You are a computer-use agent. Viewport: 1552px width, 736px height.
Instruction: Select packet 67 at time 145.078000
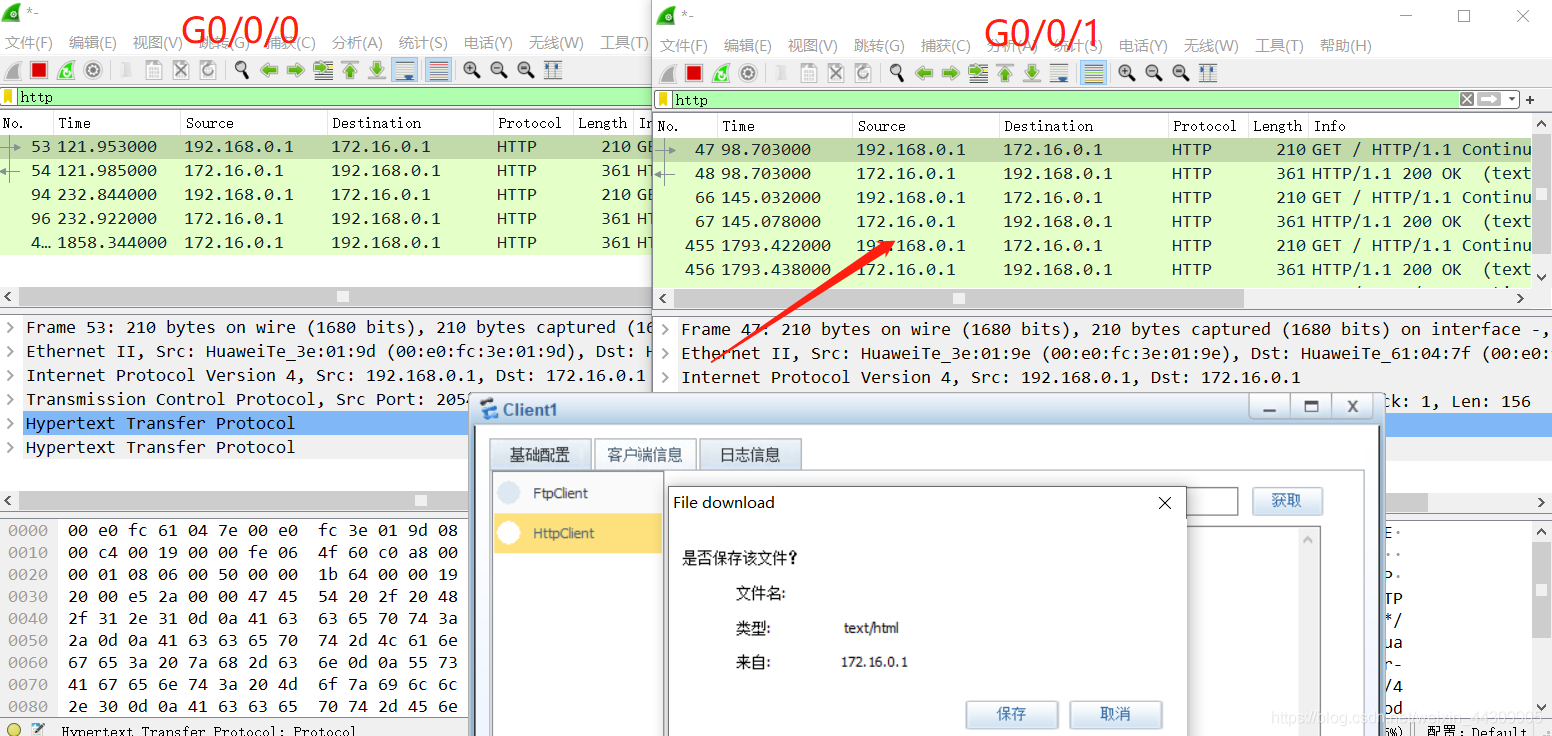(x=1093, y=222)
